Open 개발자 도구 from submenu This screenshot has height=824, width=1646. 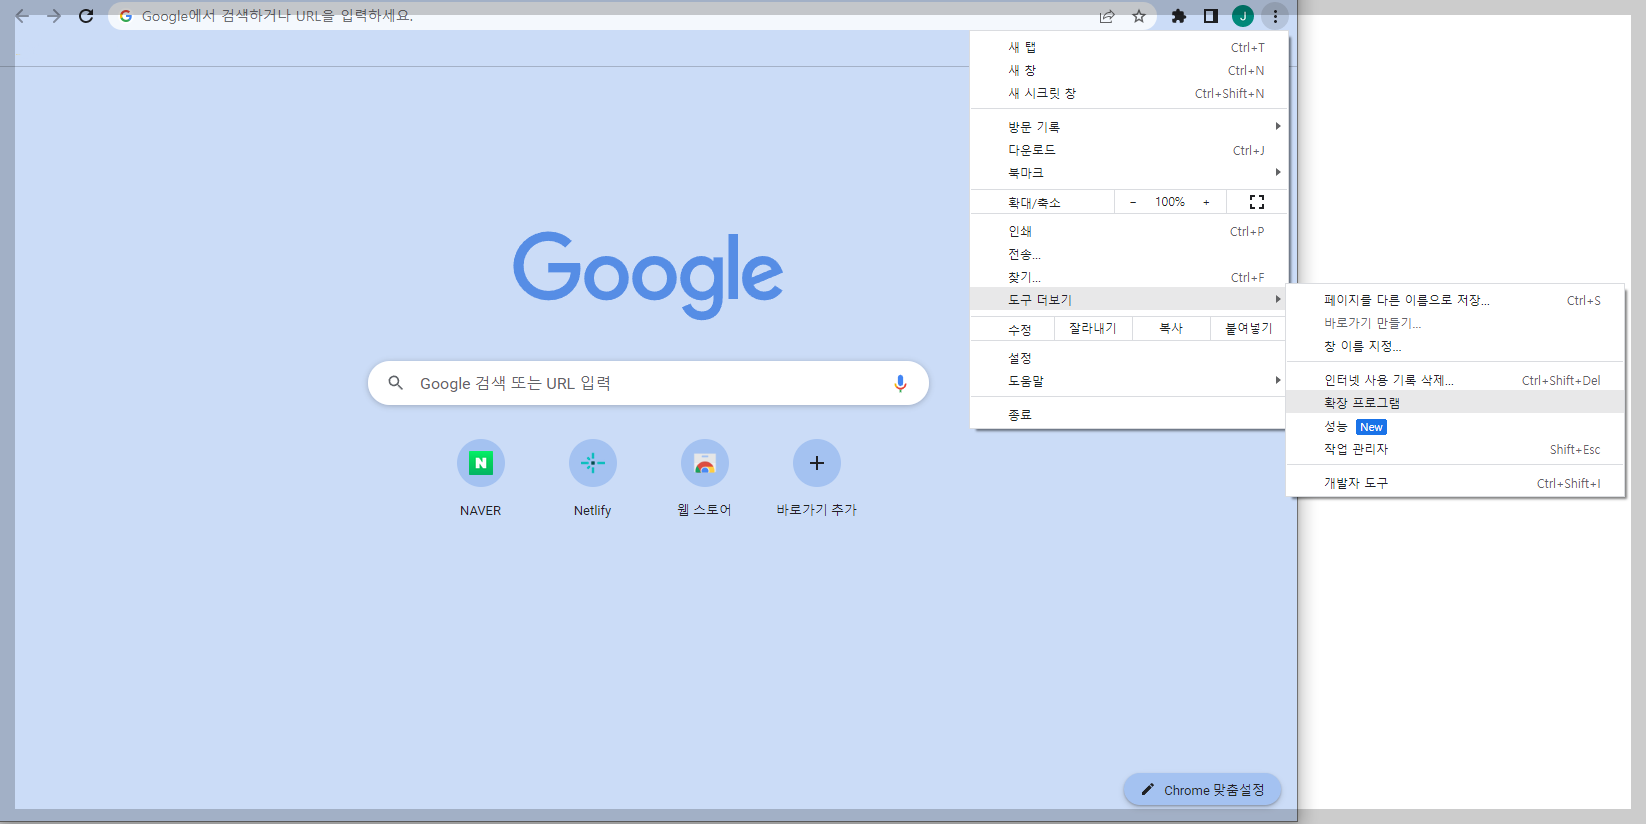(1456, 483)
